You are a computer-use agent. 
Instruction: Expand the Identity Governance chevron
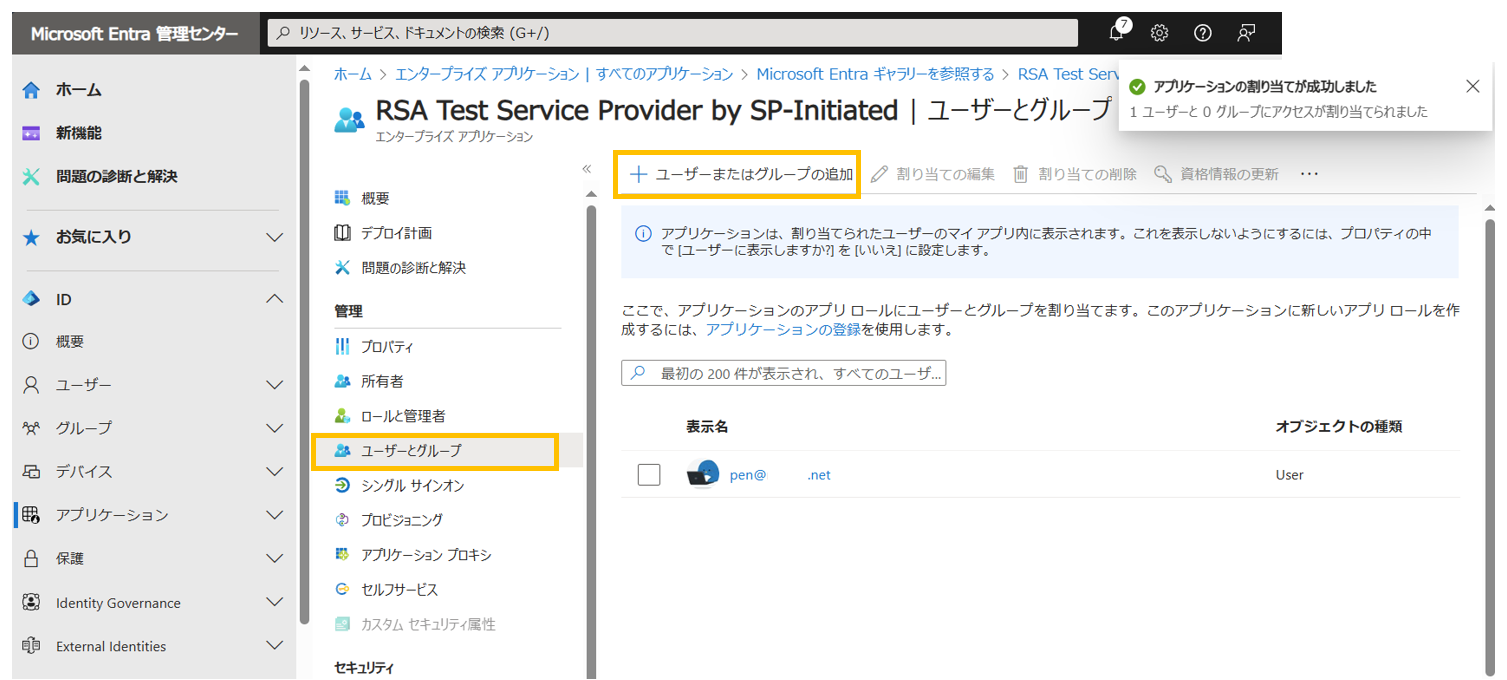click(x=274, y=603)
